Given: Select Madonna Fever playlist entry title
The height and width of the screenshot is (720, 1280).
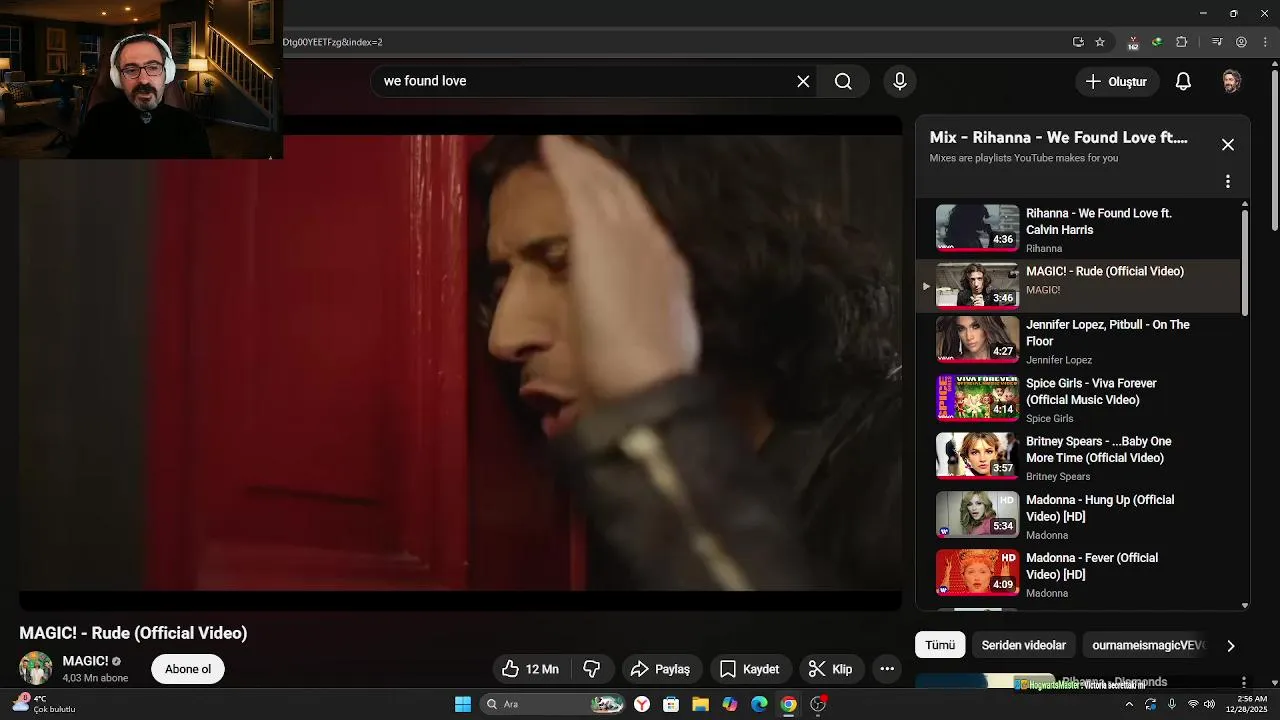Looking at the screenshot, I should 1092,566.
